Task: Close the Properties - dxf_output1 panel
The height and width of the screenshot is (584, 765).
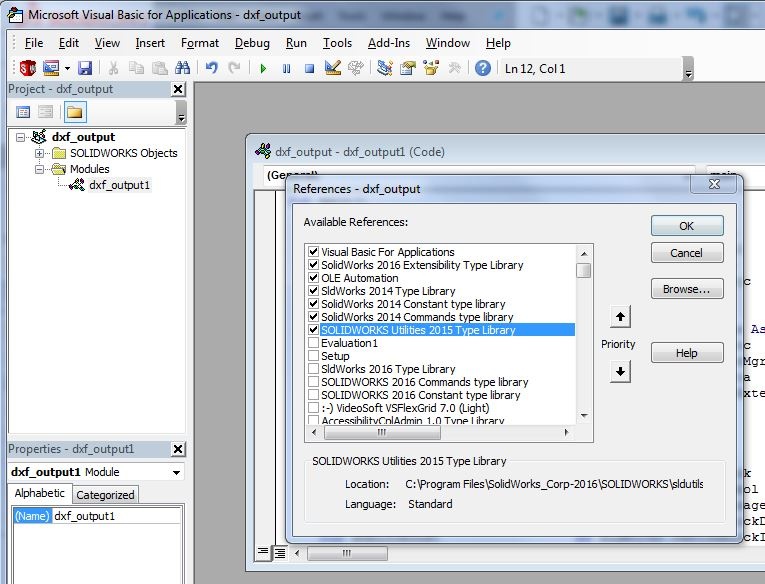Action: point(178,449)
